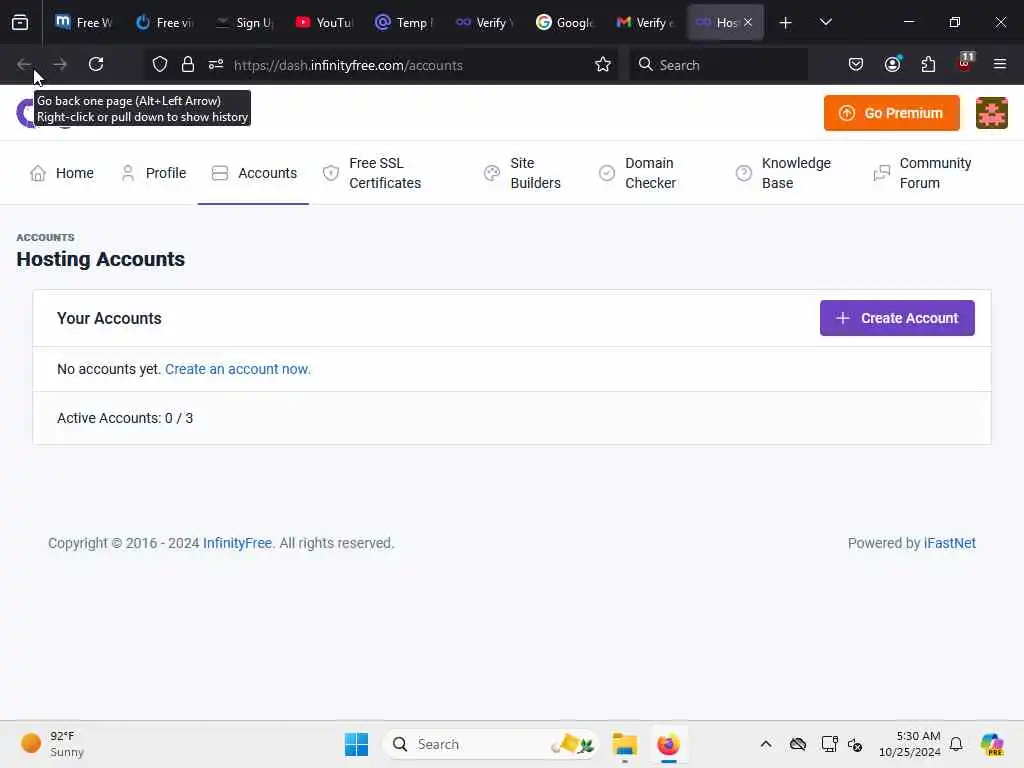This screenshot has height=768, width=1024.
Task: Click the Go Premium button
Action: [x=891, y=113]
